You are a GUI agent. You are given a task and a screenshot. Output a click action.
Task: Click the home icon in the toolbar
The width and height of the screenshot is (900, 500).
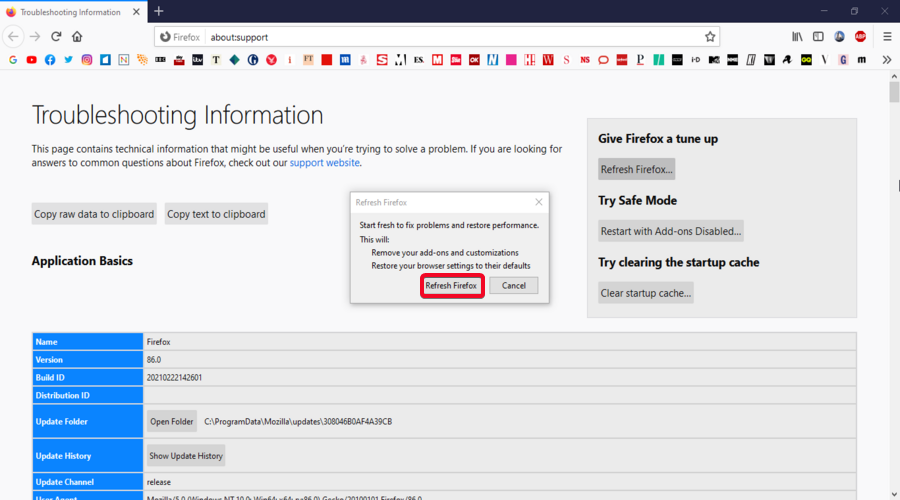pos(77,37)
